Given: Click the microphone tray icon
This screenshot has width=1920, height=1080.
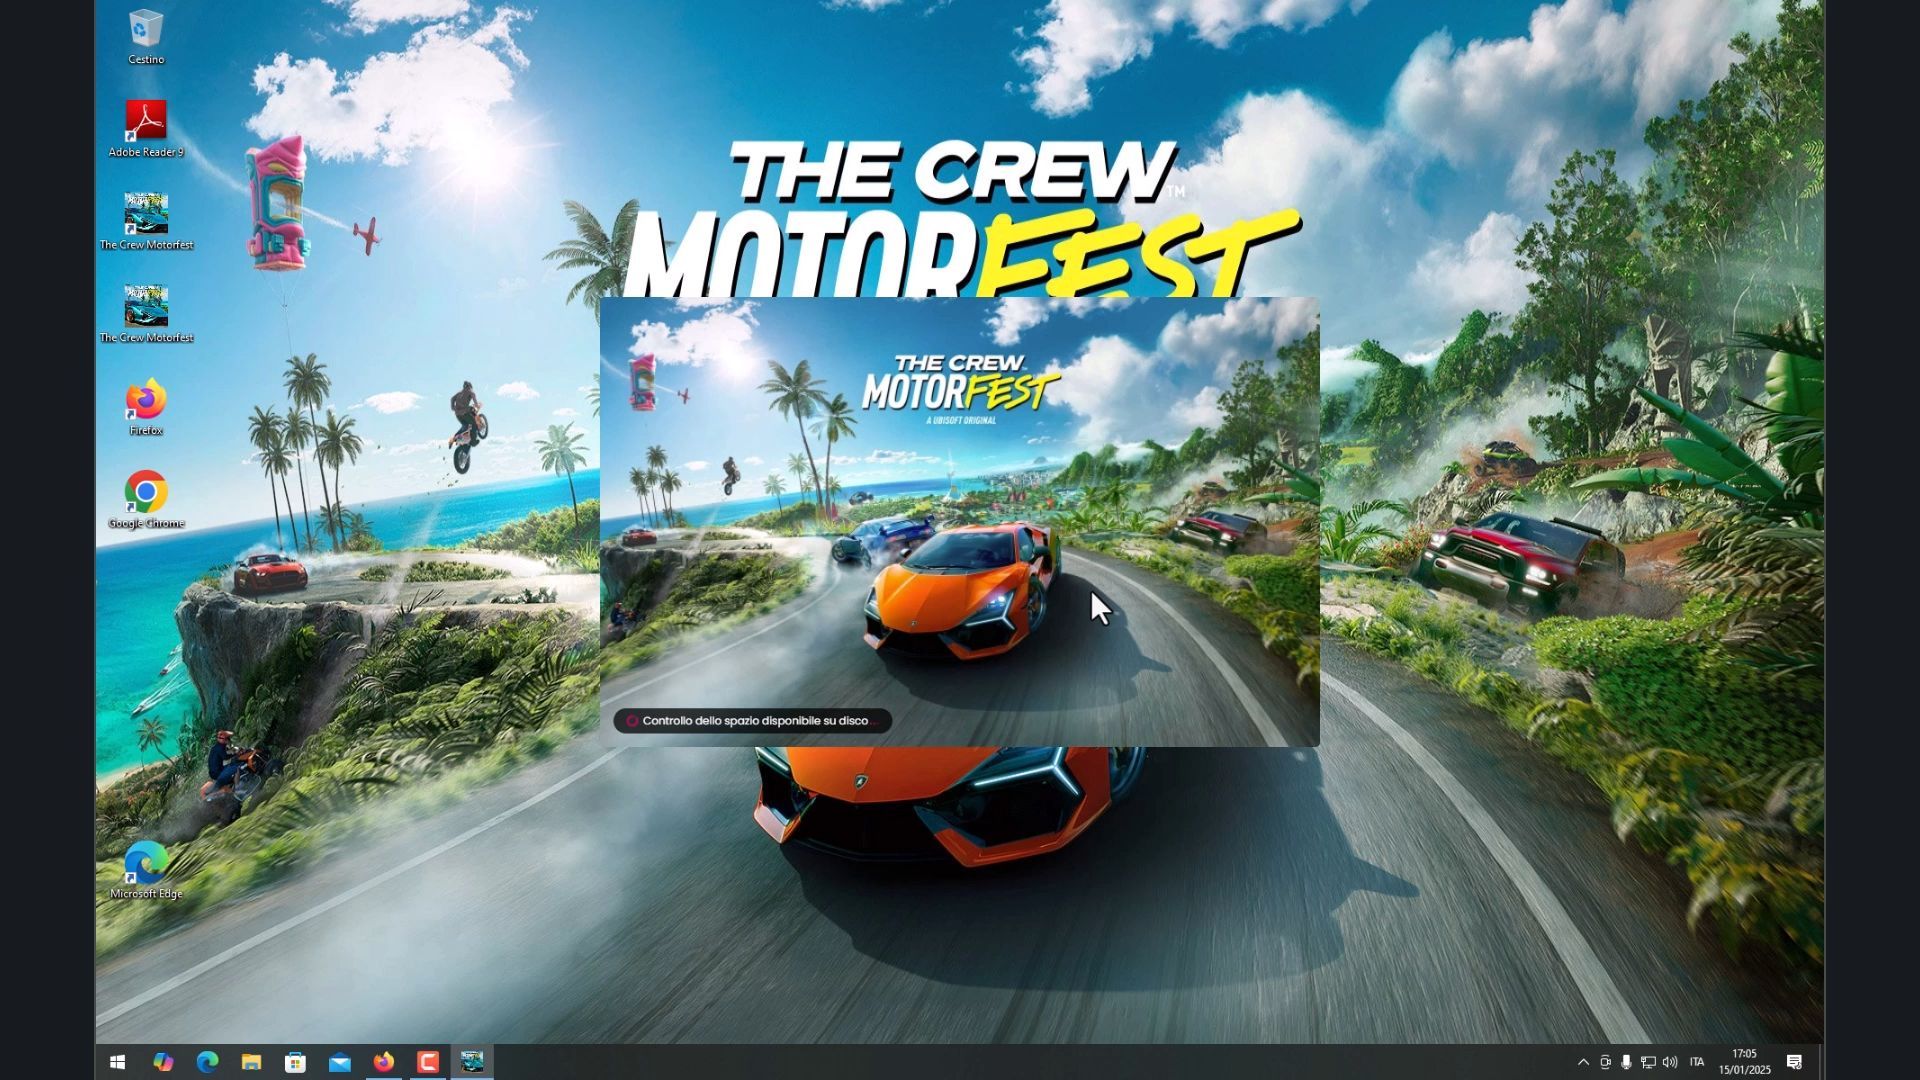Looking at the screenshot, I should point(1626,1062).
